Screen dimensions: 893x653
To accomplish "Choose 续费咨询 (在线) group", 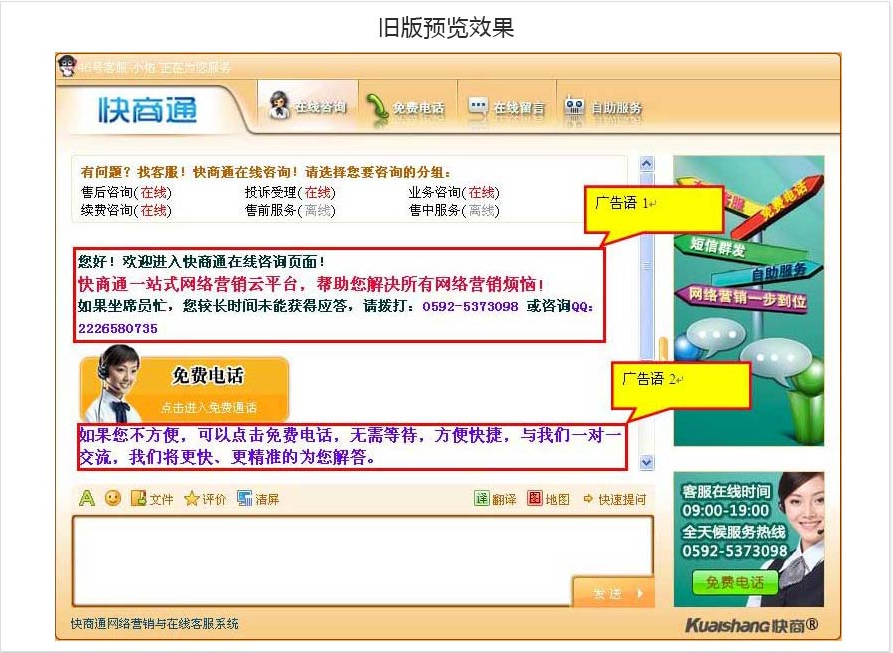I will [126, 211].
